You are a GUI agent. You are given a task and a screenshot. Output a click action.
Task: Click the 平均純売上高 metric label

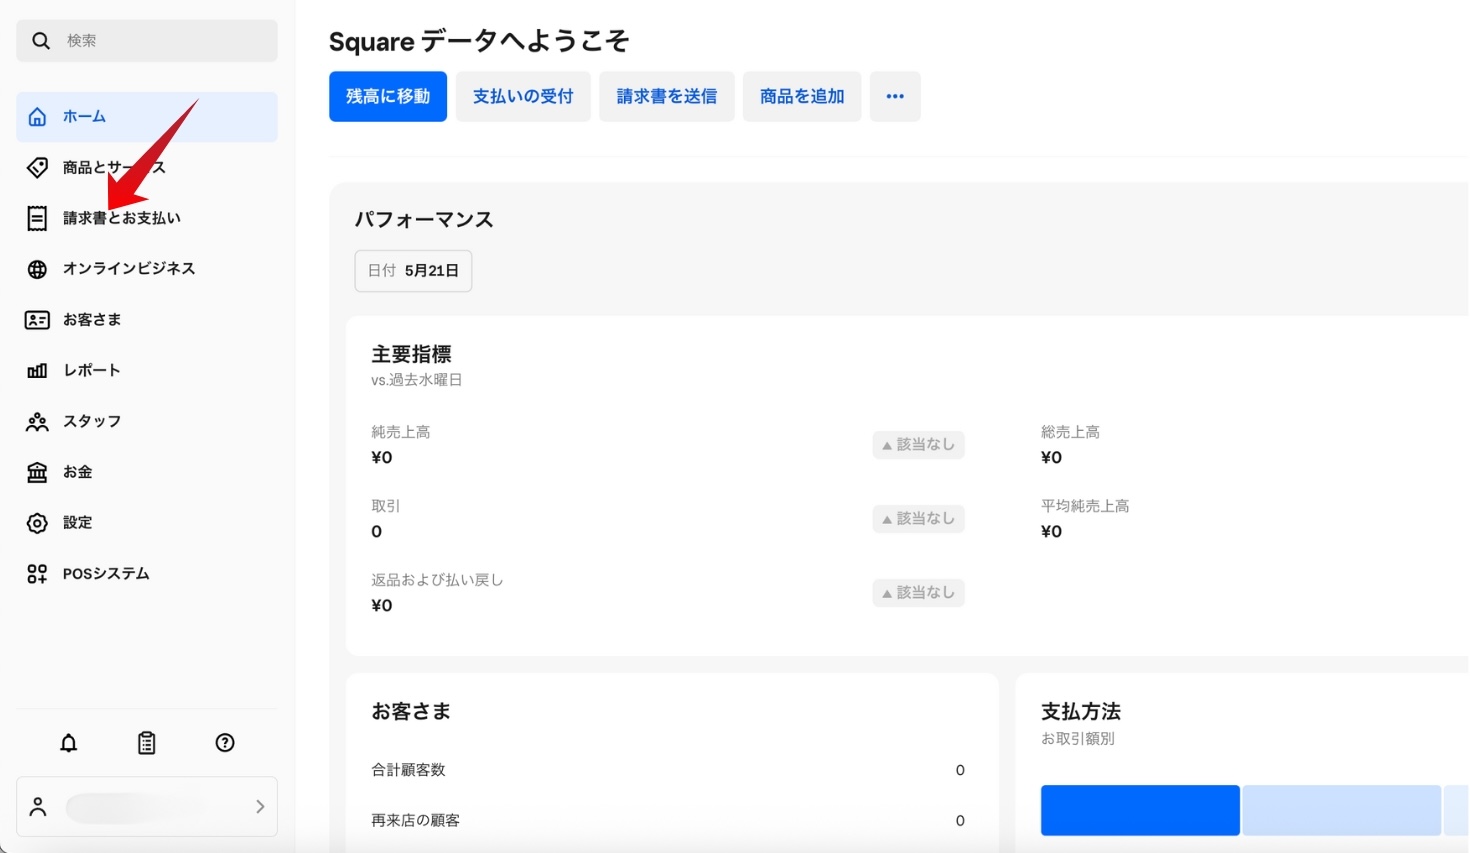1085,506
